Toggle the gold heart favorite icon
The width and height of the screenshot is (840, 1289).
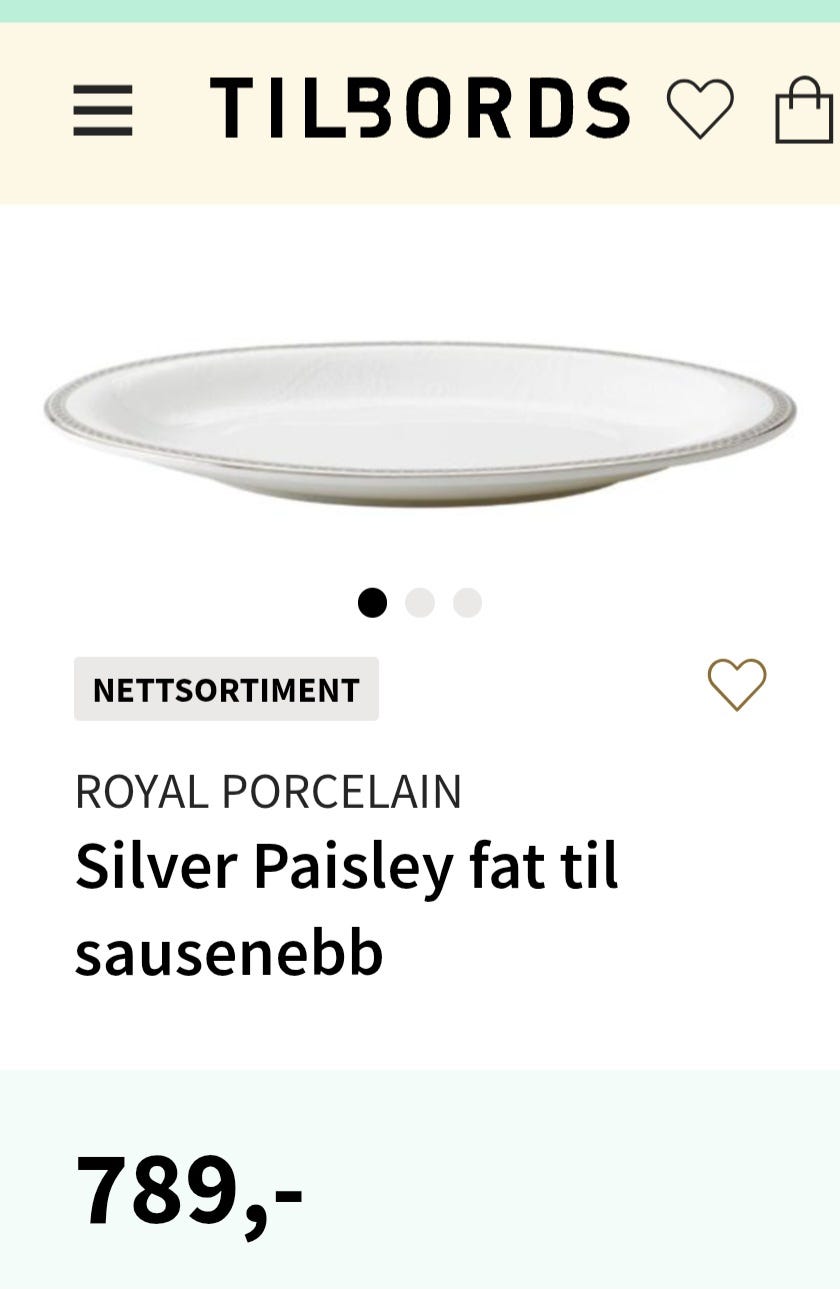click(737, 685)
